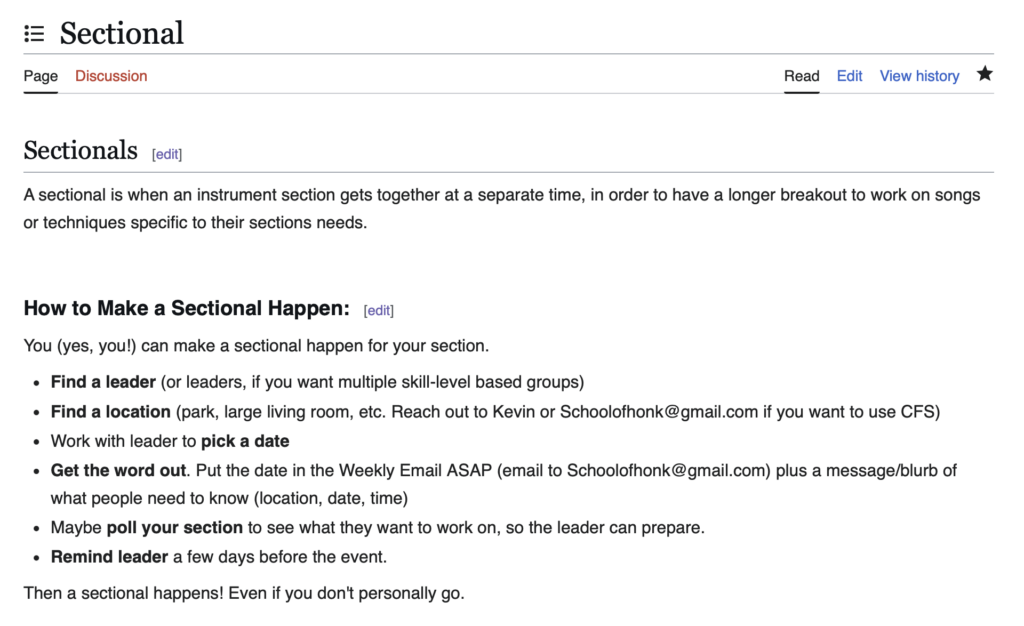Click the email address in the Find a location bullet
Image resolution: width=1024 pixels, height=626 pixels.
point(659,412)
